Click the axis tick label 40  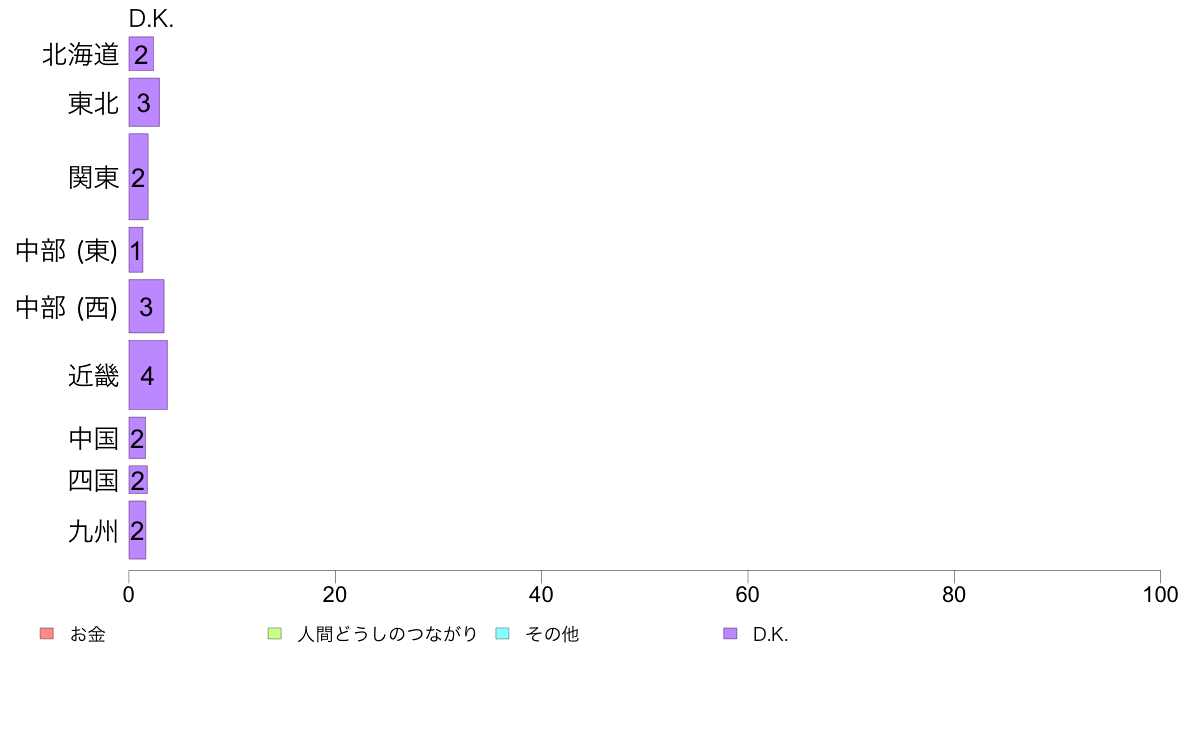coord(541,594)
